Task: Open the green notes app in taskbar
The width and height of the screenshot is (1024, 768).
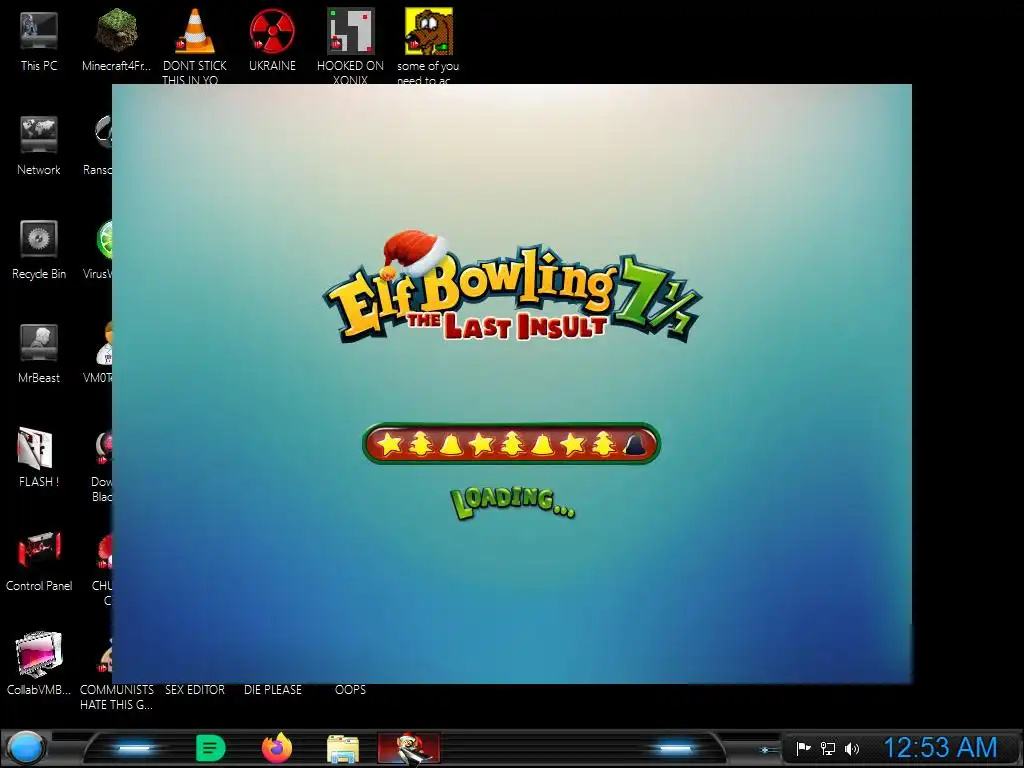Action: coord(210,748)
